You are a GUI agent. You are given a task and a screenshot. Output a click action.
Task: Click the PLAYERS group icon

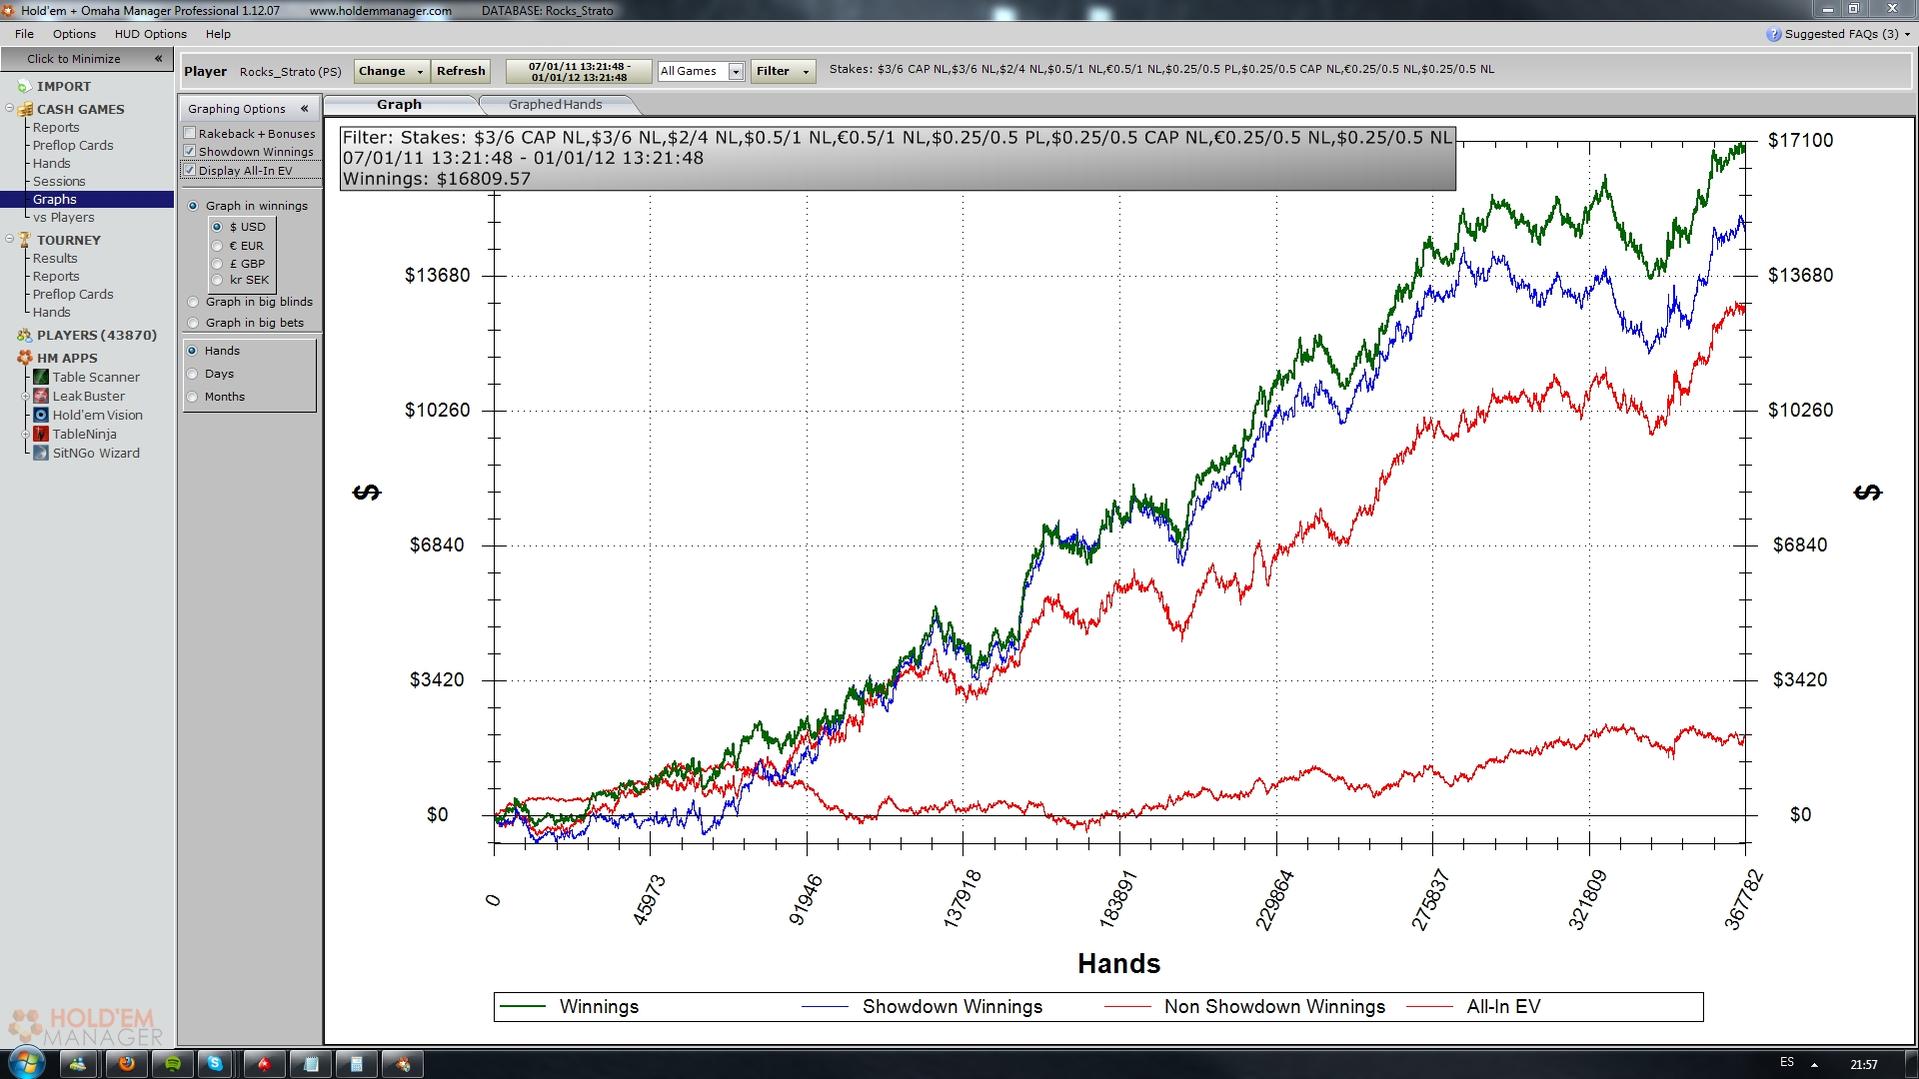[x=24, y=335]
